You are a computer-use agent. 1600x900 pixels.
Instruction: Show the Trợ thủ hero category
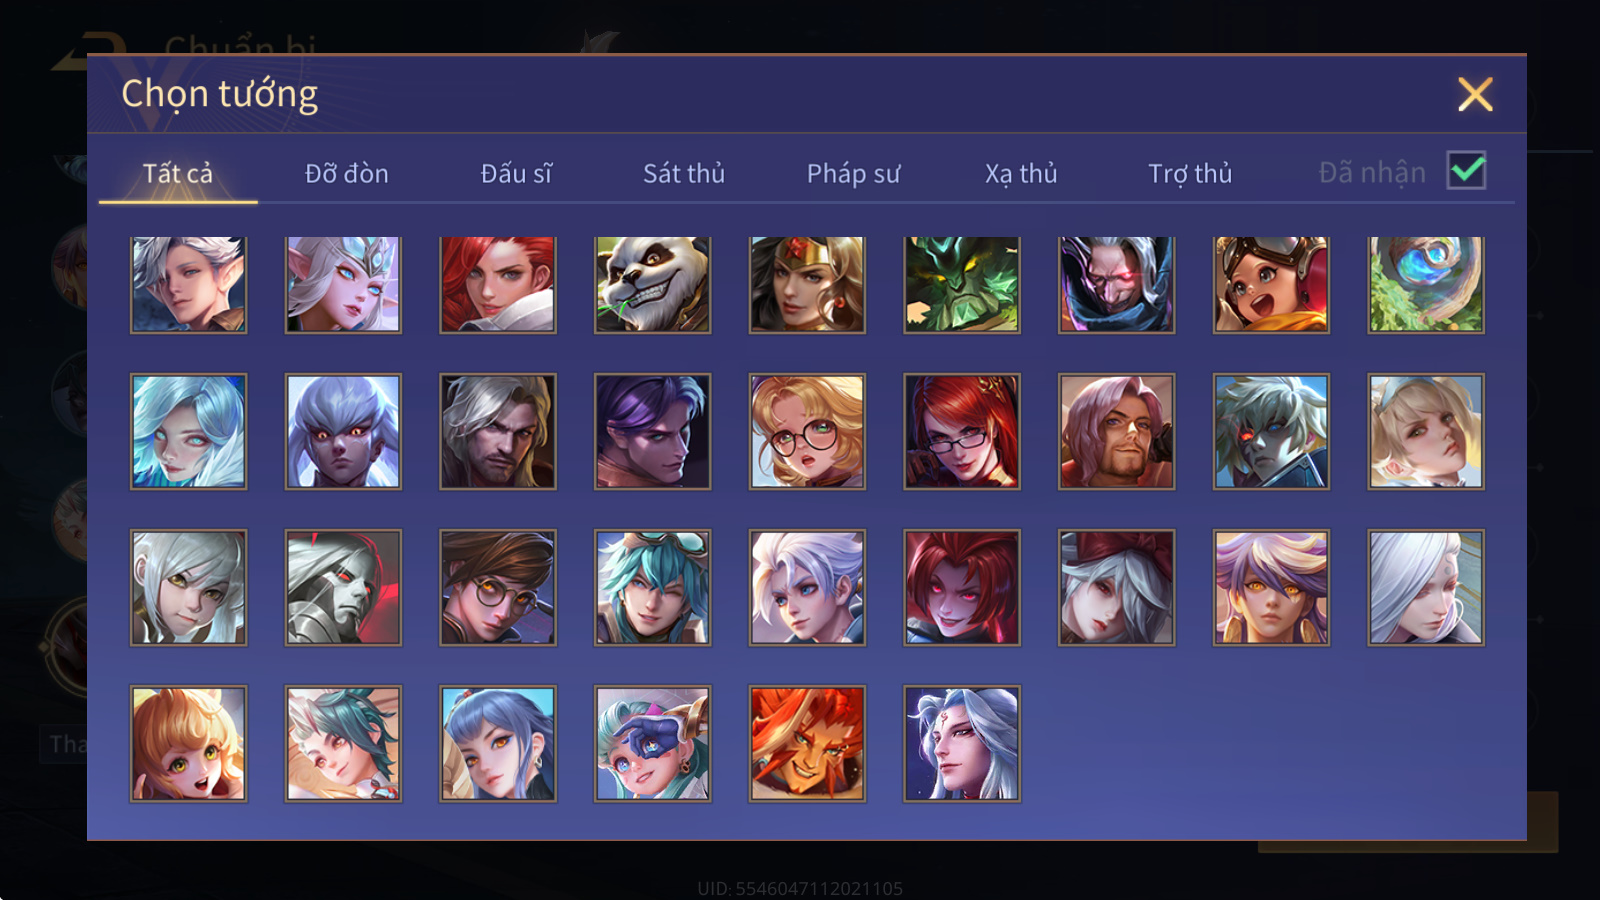coord(1190,173)
